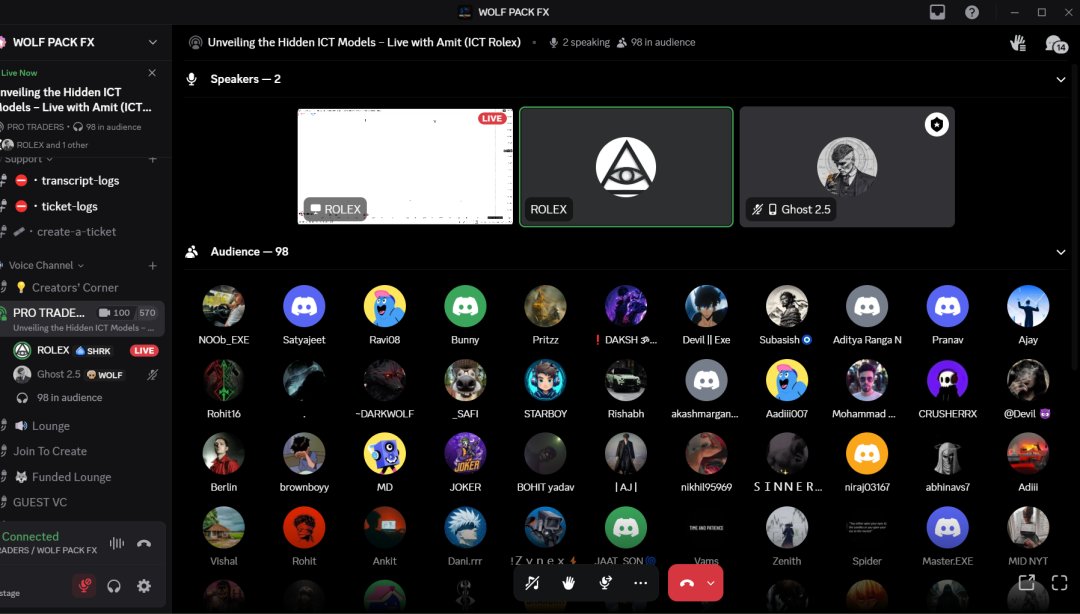Collapse the Voice Channel category

(45, 265)
